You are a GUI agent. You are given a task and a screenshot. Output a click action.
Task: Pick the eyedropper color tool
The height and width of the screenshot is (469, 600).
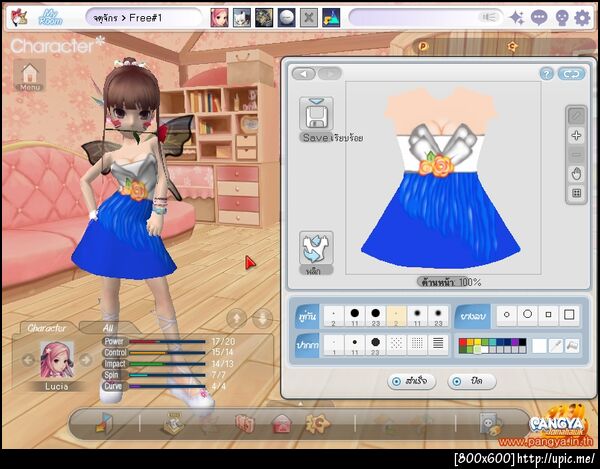click(556, 346)
